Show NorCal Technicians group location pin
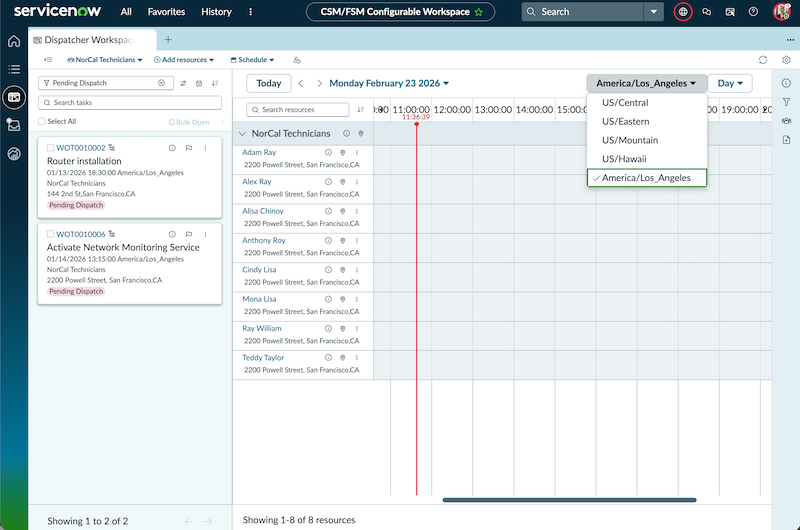800x530 pixels. (x=361, y=134)
